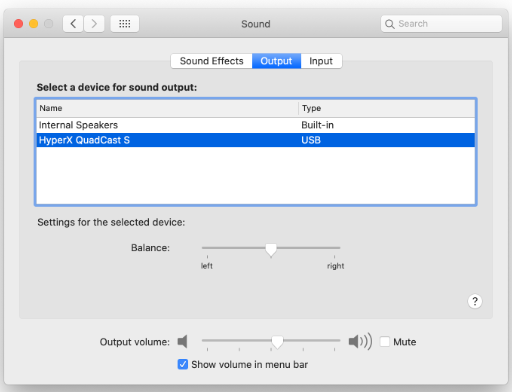This screenshot has width=512, height=392.
Task: Click the loud volume speaker icon
Action: [x=360, y=342]
